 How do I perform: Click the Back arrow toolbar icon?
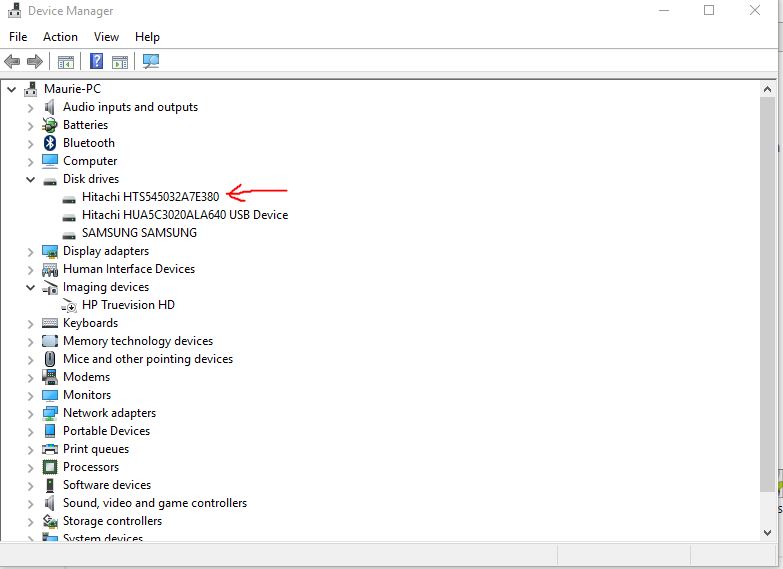[x=12, y=61]
